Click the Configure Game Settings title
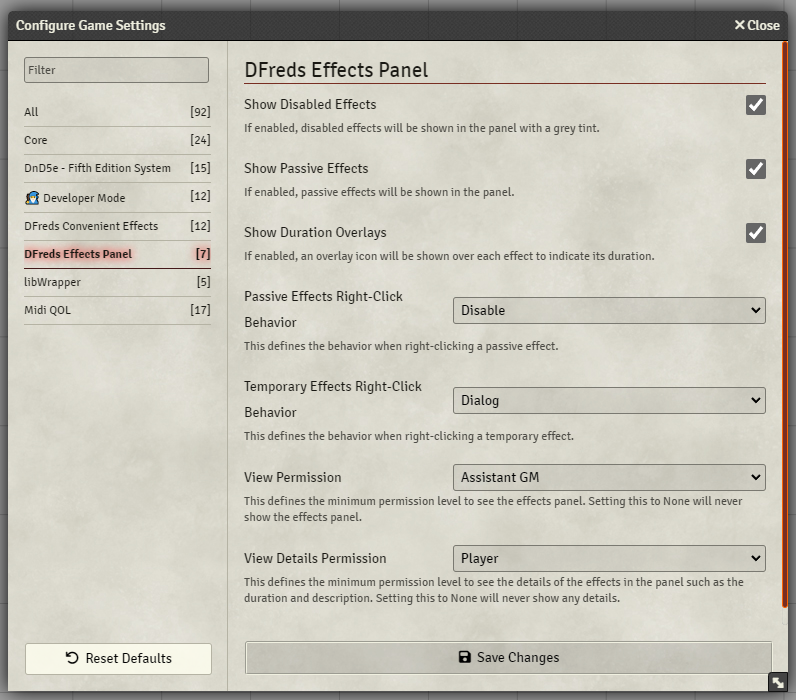The image size is (796, 700). (x=90, y=25)
